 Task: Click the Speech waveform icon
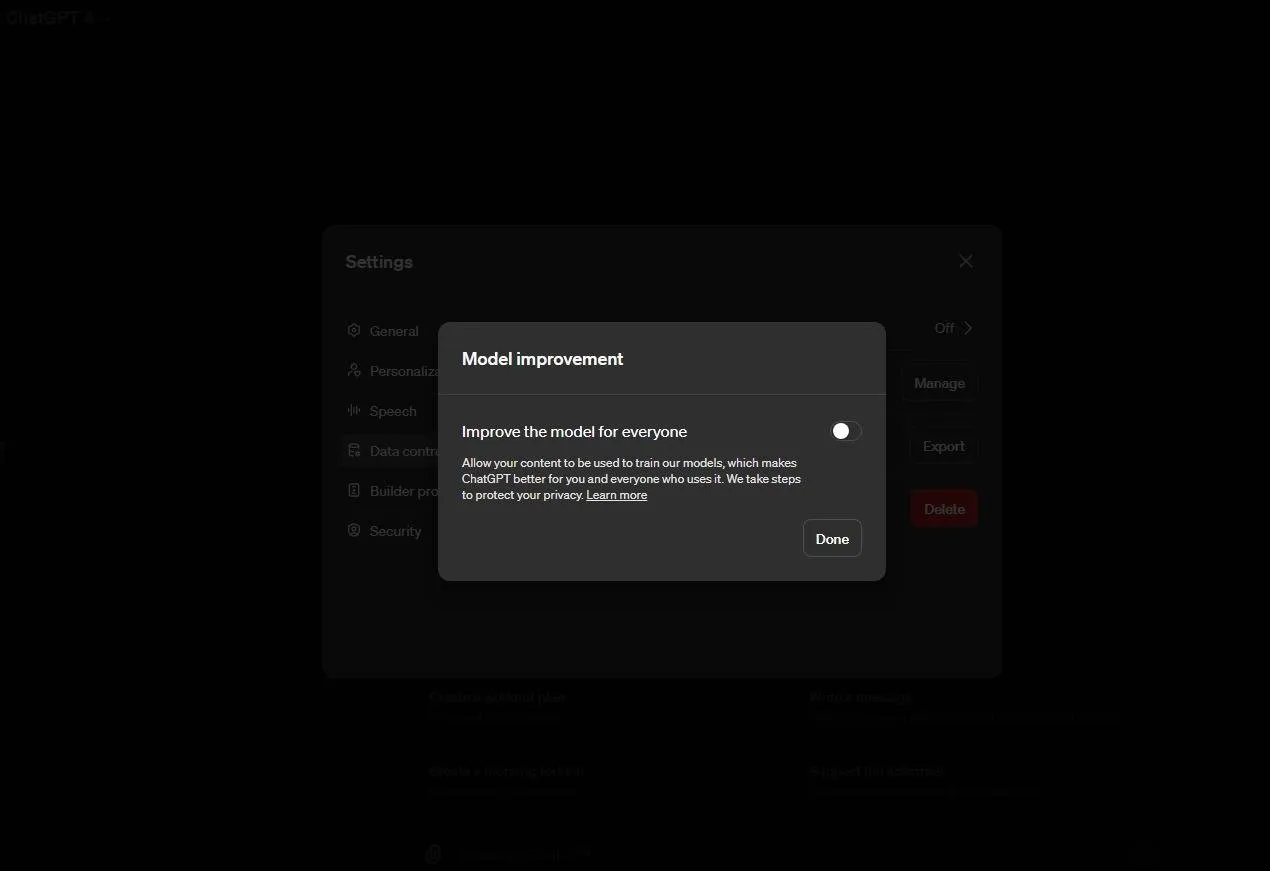coord(354,411)
